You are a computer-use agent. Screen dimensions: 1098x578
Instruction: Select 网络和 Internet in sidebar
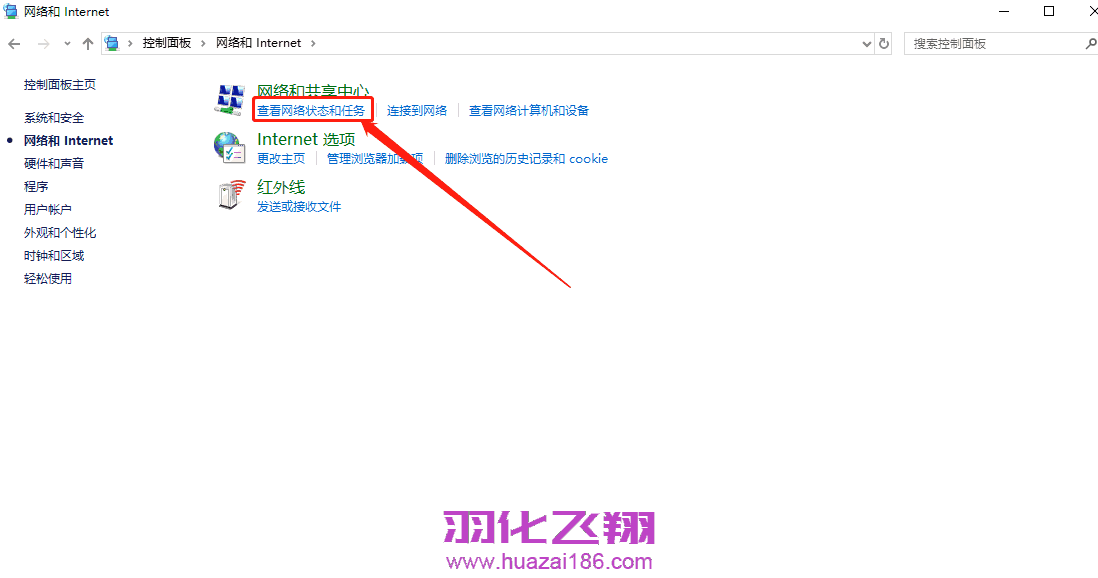[x=69, y=140]
